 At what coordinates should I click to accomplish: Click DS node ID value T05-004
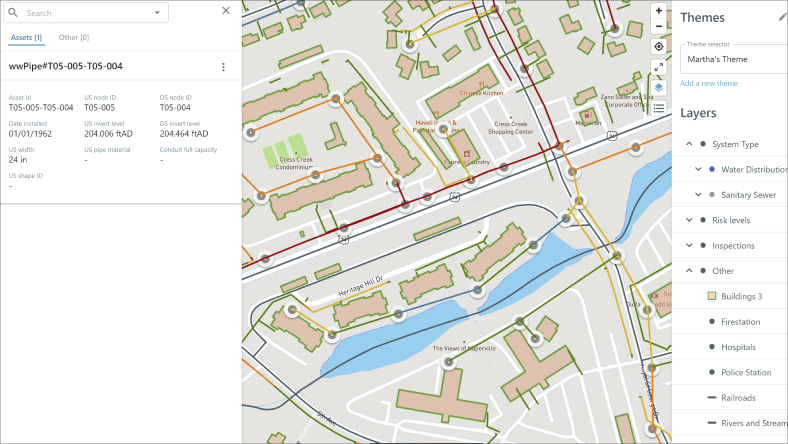175,108
